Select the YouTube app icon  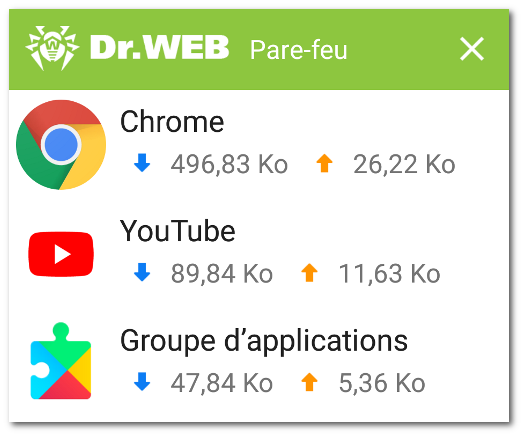[61, 254]
